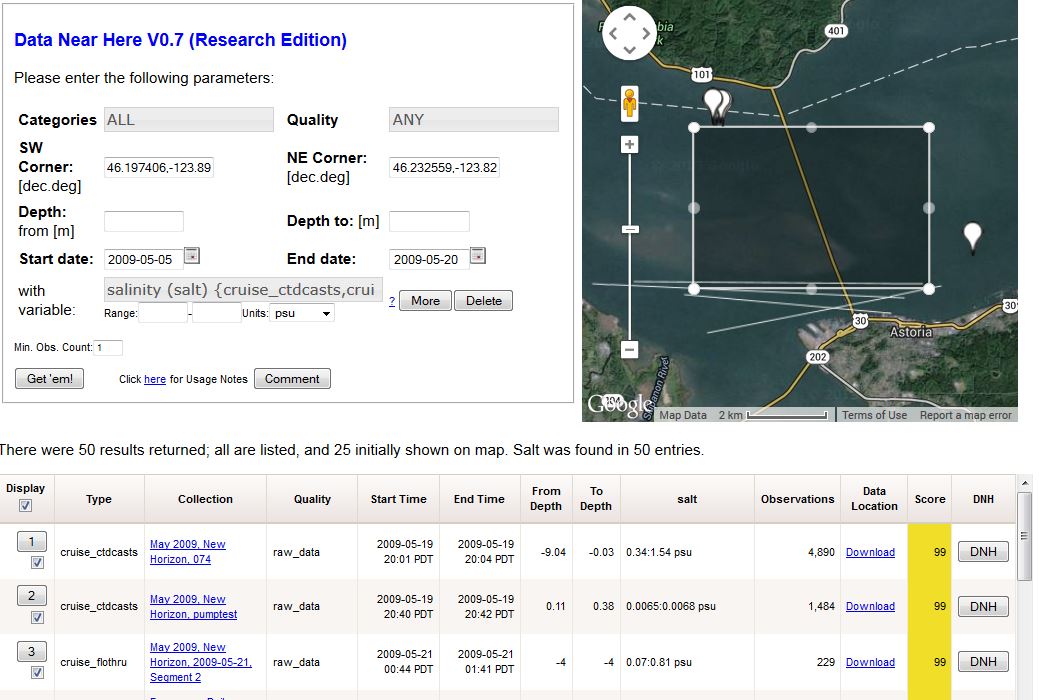
Task: Click DNH button for row 3
Action: [x=983, y=661]
